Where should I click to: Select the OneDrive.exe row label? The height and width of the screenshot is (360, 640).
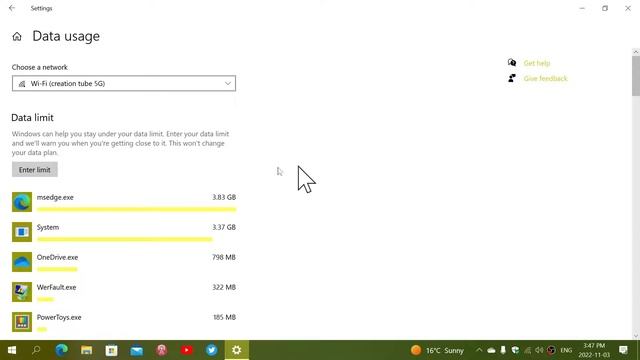coord(57,258)
